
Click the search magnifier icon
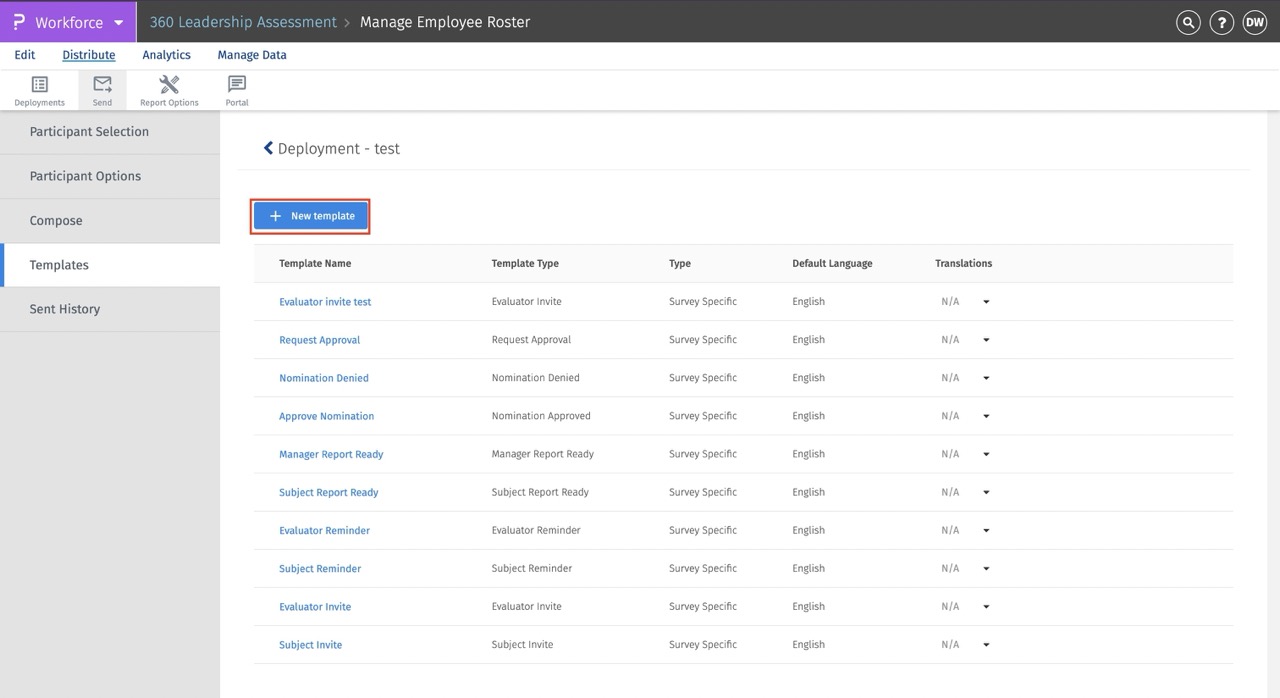pyautogui.click(x=1188, y=22)
